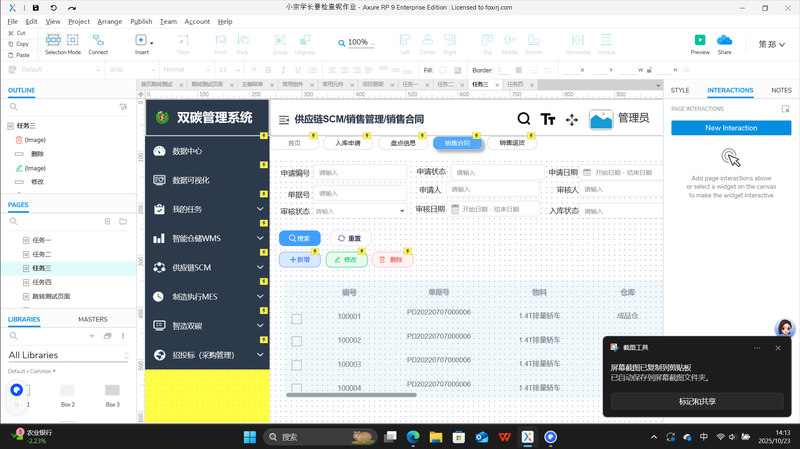800x449 pixels.
Task: Select page 任务二 in Pages tree
Action: (x=41, y=254)
